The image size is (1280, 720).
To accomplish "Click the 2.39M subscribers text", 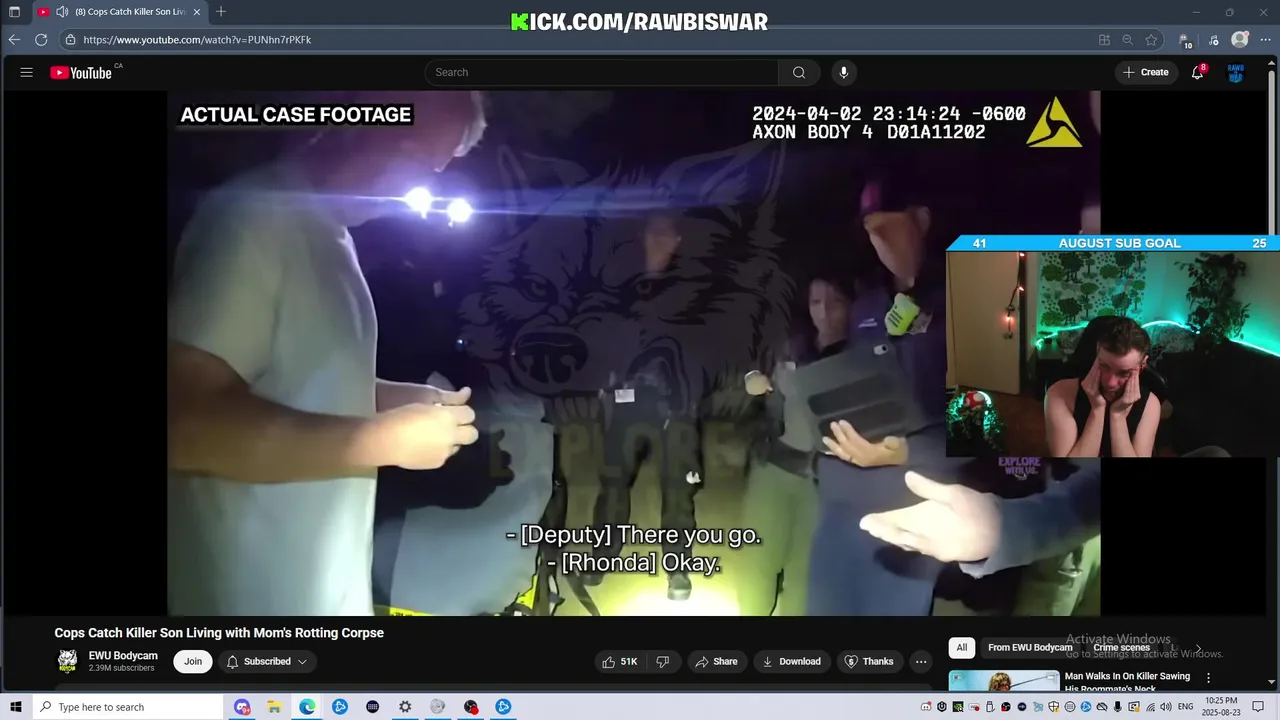I will [121, 668].
